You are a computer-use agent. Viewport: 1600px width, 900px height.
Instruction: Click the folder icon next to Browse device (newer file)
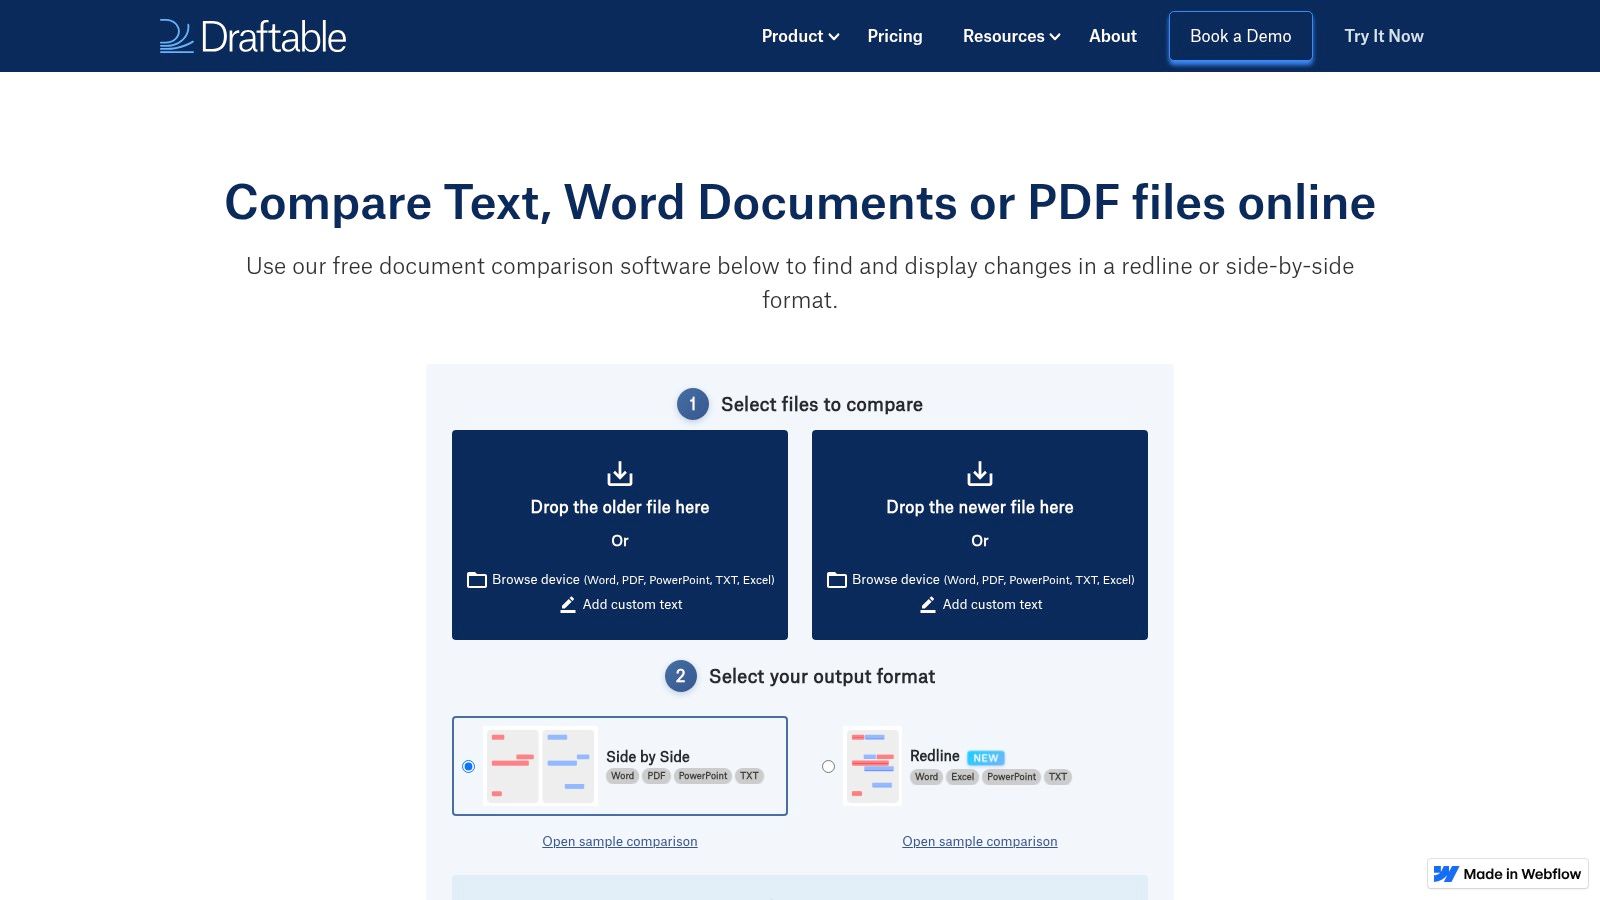836,579
